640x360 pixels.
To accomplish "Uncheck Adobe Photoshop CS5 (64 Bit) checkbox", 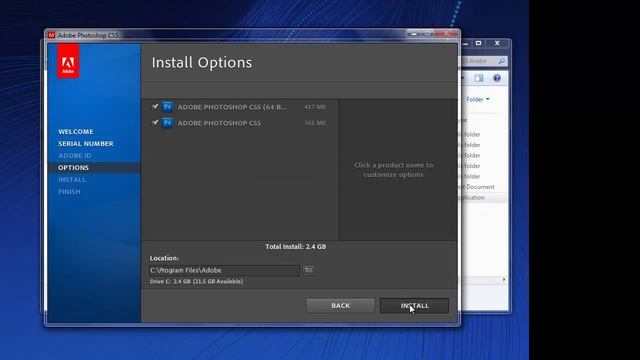I will (155, 107).
